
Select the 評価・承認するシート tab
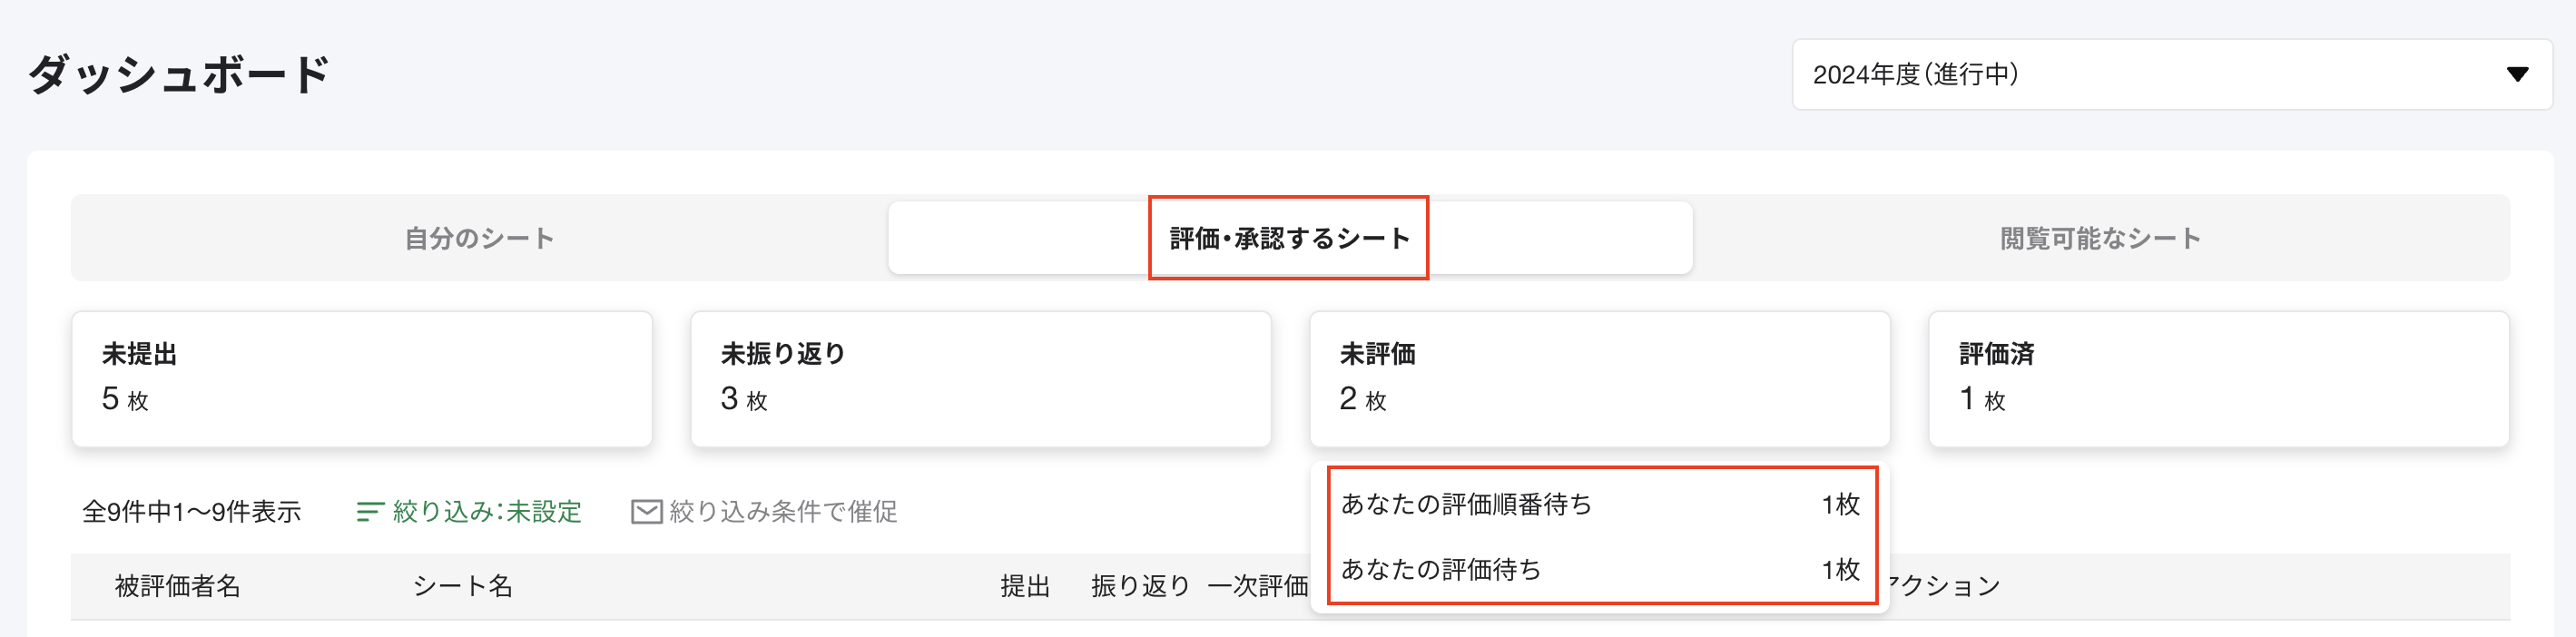click(1288, 238)
